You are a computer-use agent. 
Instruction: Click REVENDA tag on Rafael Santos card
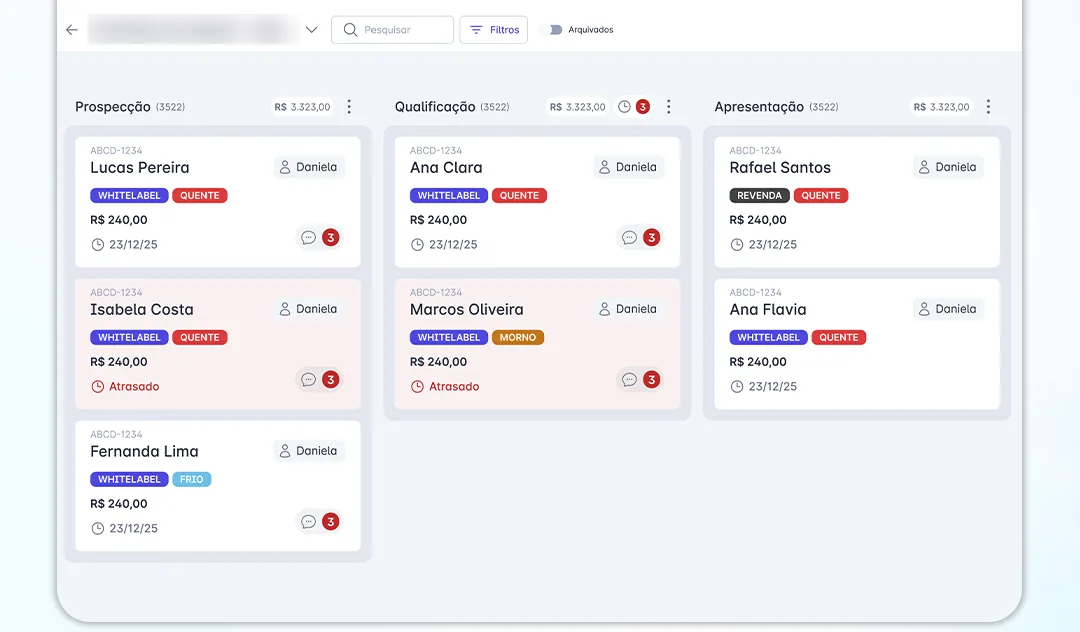pyautogui.click(x=759, y=196)
